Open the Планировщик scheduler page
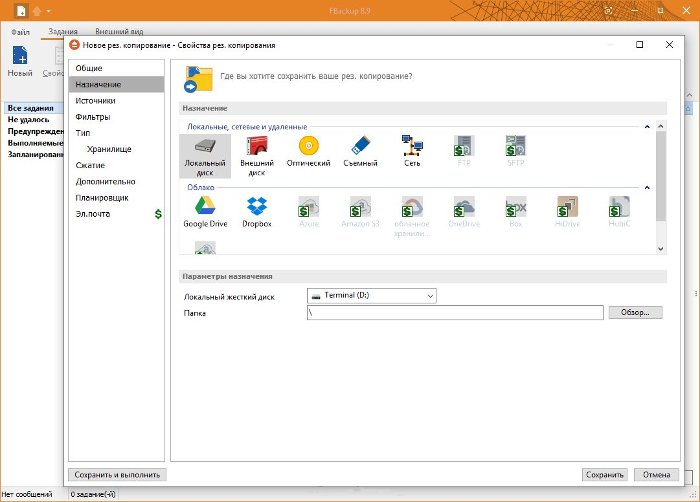The image size is (700, 502). pos(117,197)
